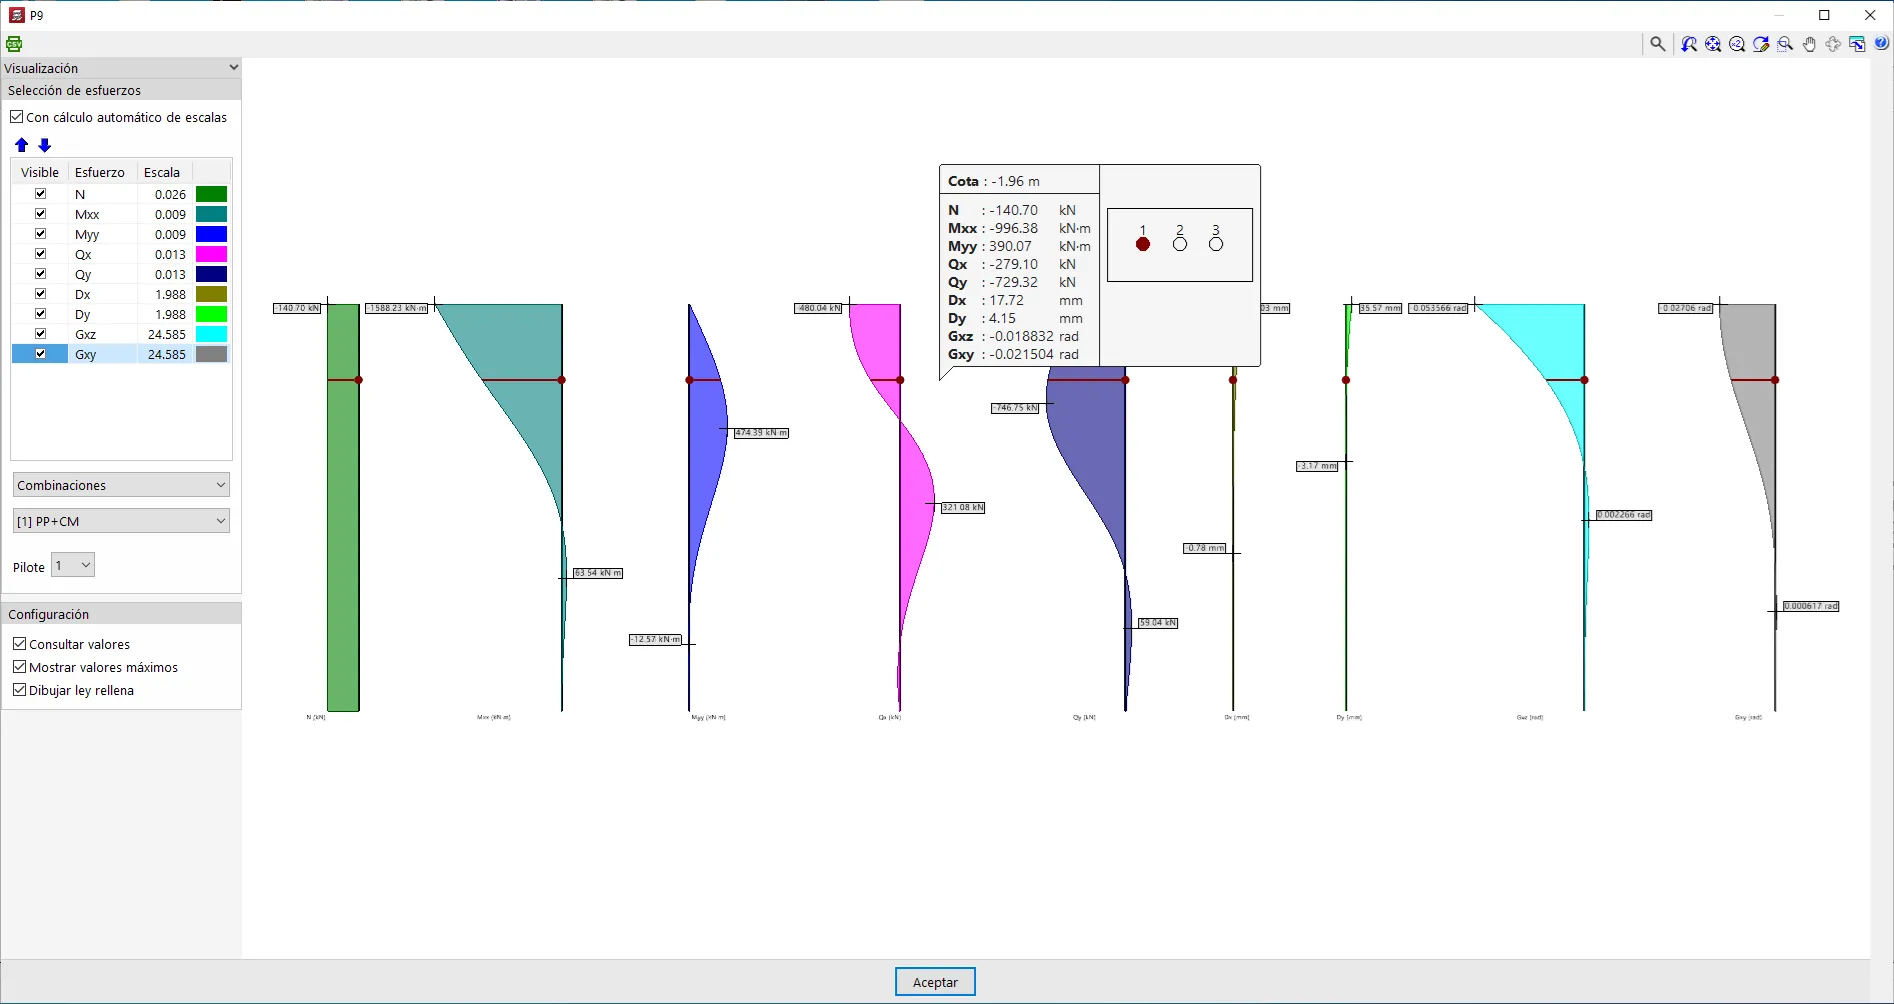Redraw the view with refresh icon
This screenshot has height=1004, width=1894.
1761,44
